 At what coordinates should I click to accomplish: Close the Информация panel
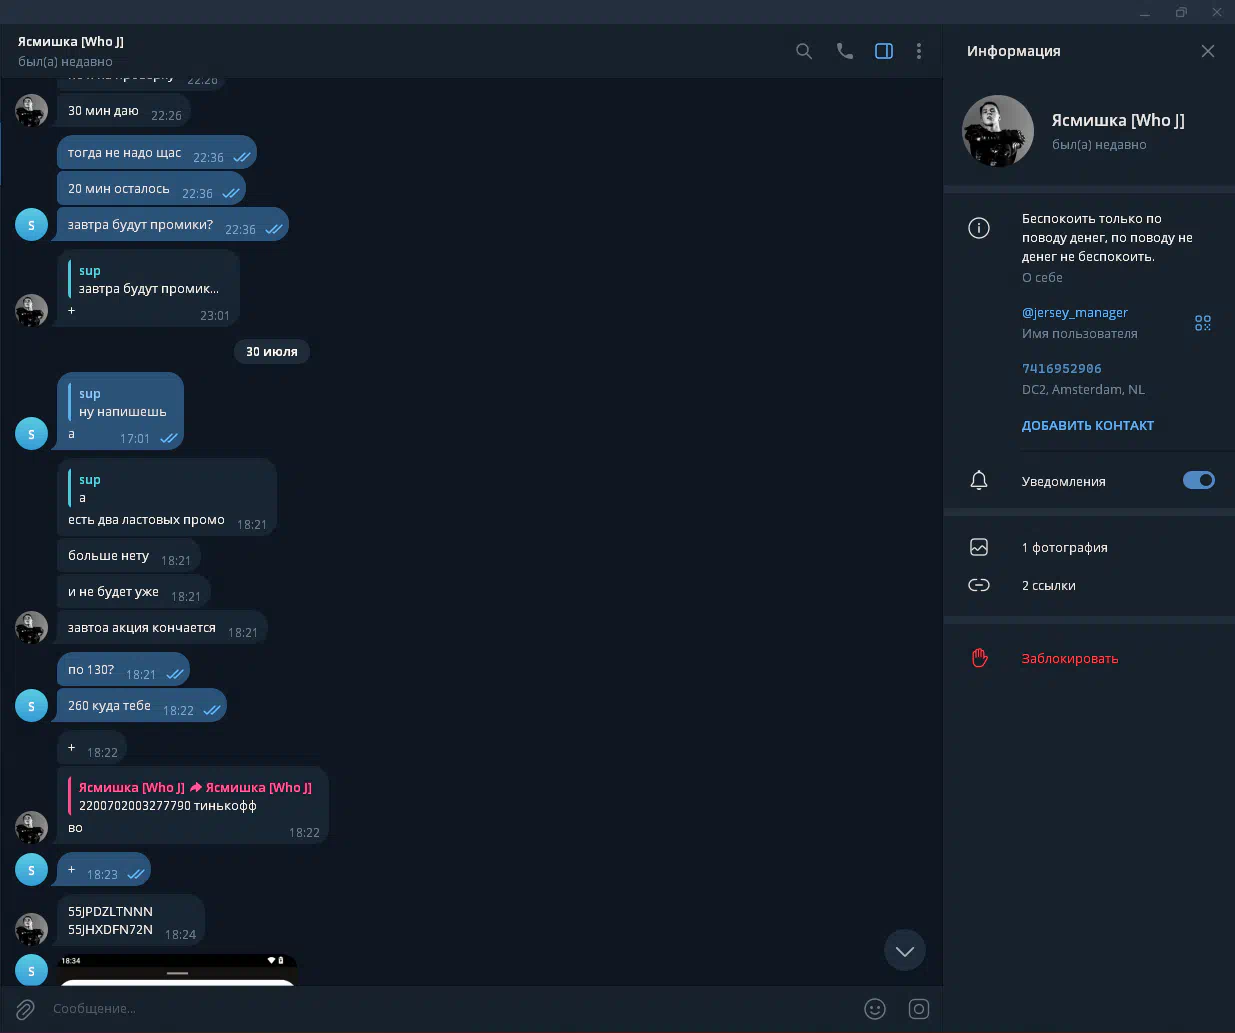(x=1208, y=51)
